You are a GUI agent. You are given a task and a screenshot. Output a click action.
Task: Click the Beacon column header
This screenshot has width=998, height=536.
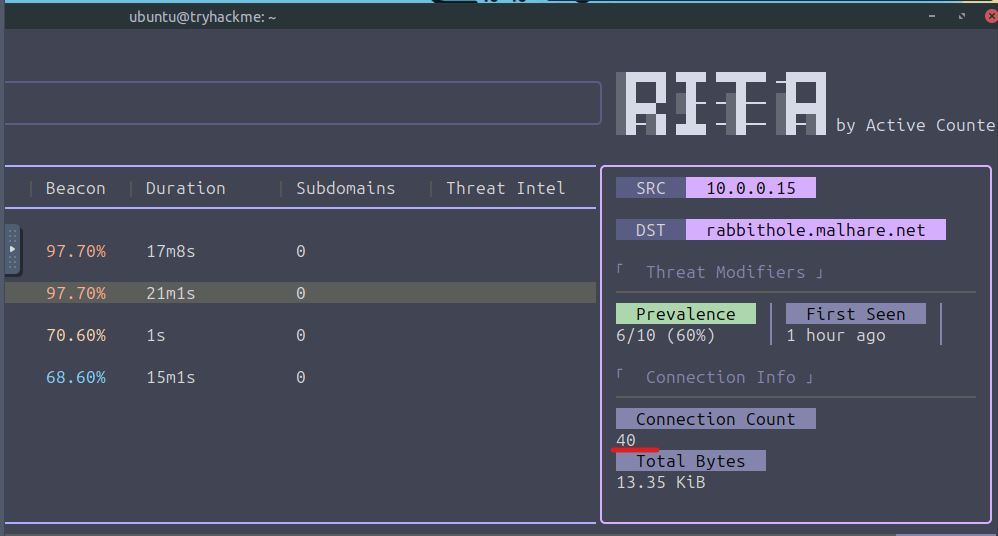(75, 188)
